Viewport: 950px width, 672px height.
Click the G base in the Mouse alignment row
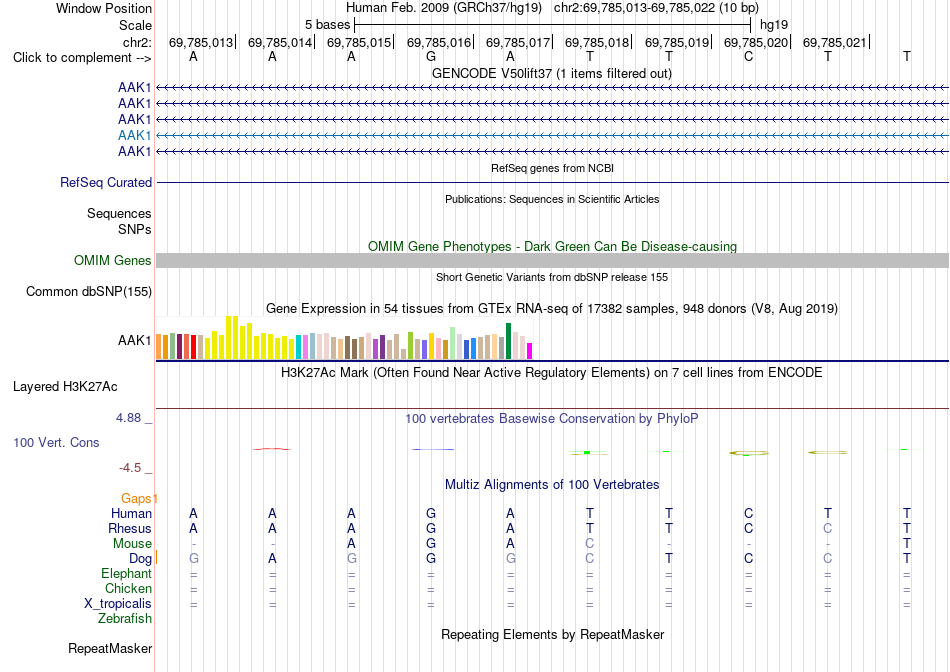[x=431, y=544]
